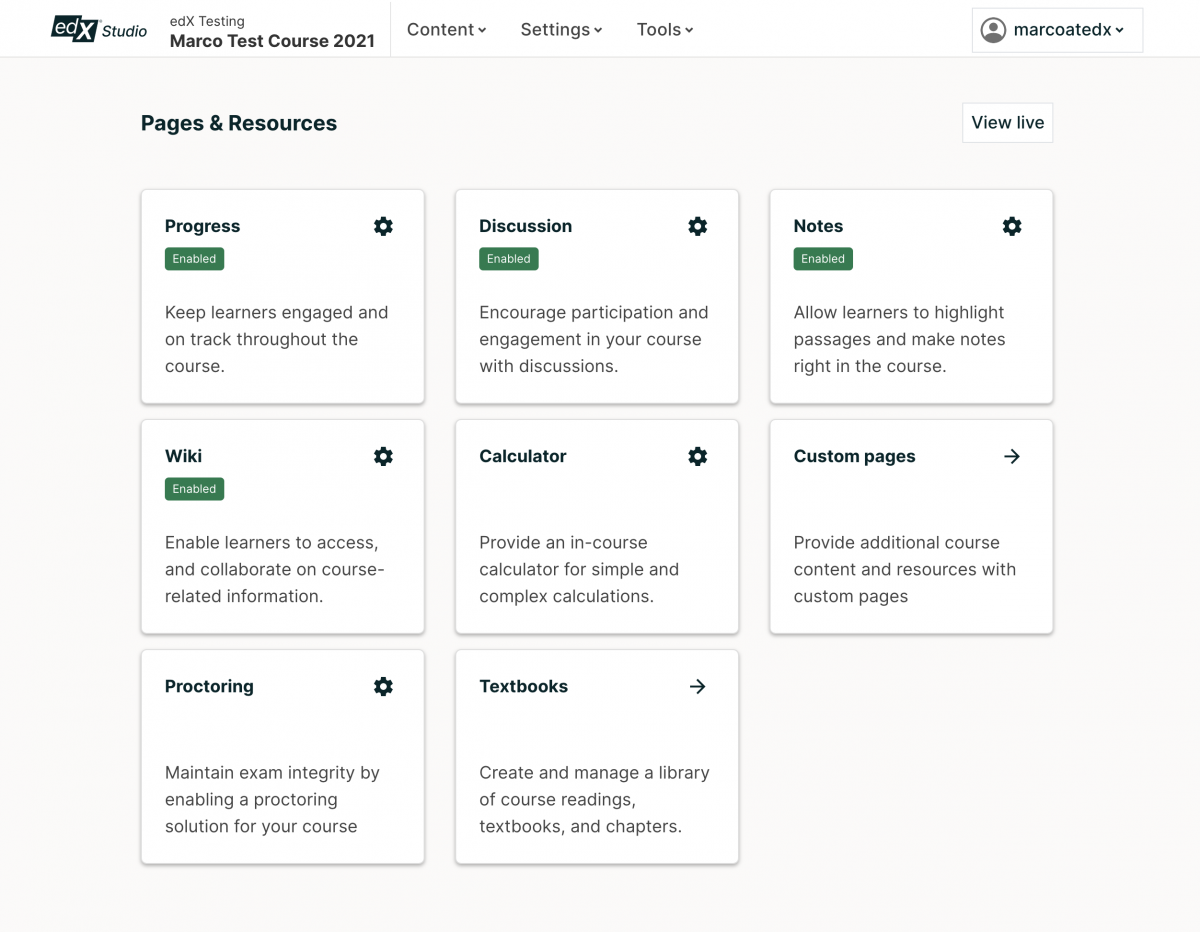Viewport: 1200px width, 932px height.
Task: Click the Textbooks arrow icon
Action: tap(698, 686)
